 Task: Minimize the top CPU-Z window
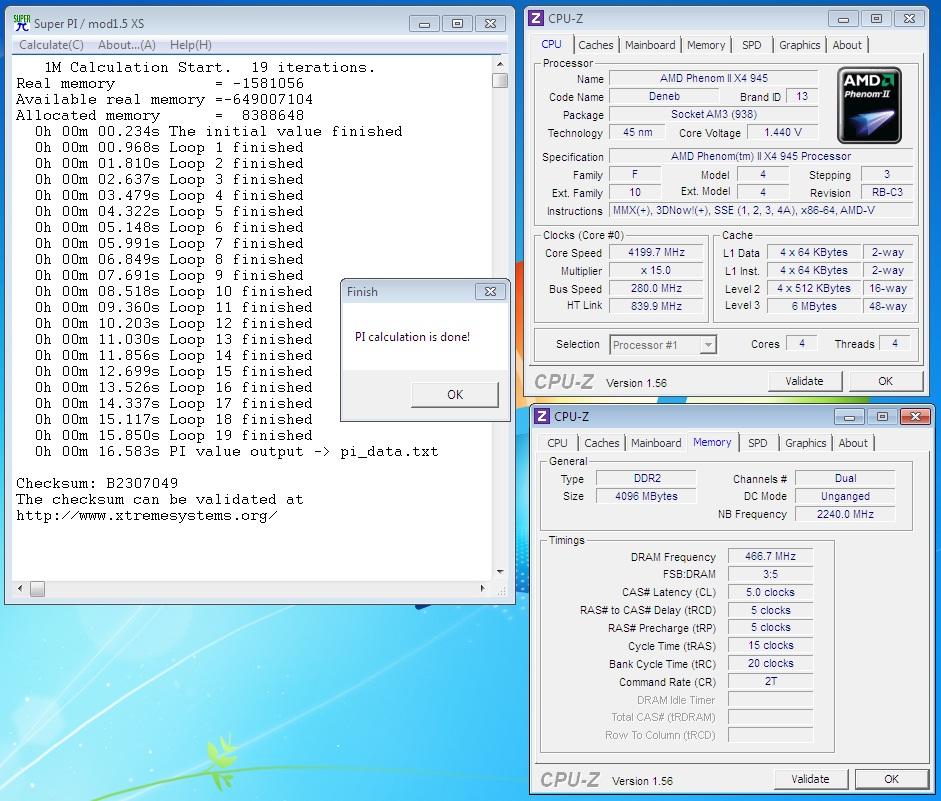pos(843,19)
